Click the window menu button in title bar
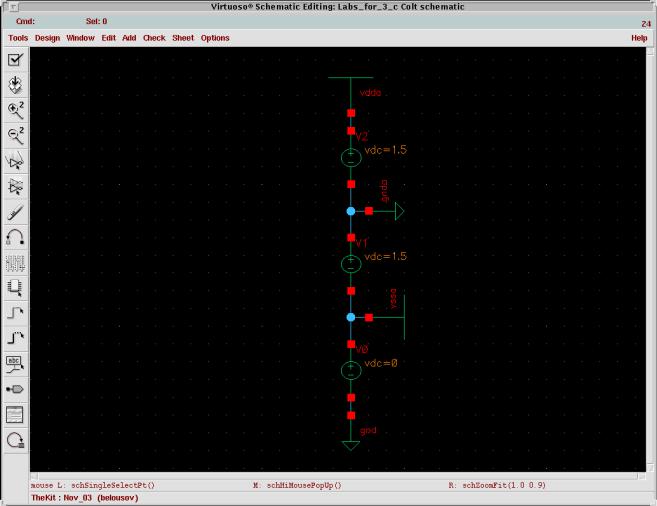The width and height of the screenshot is (657, 506). [13, 7]
